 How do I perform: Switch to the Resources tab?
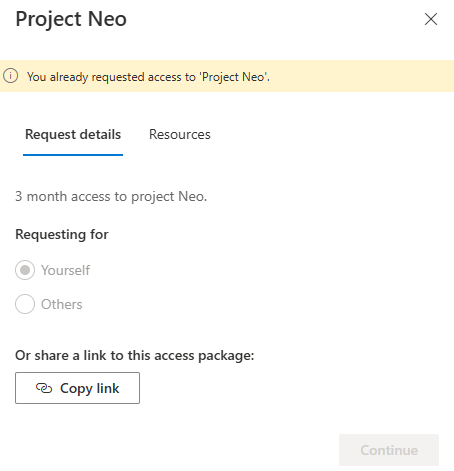click(x=180, y=134)
